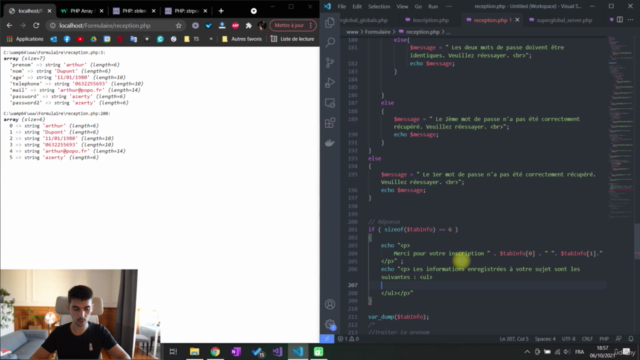
Task: Open the Remote Explorer view
Action: pos(330,102)
